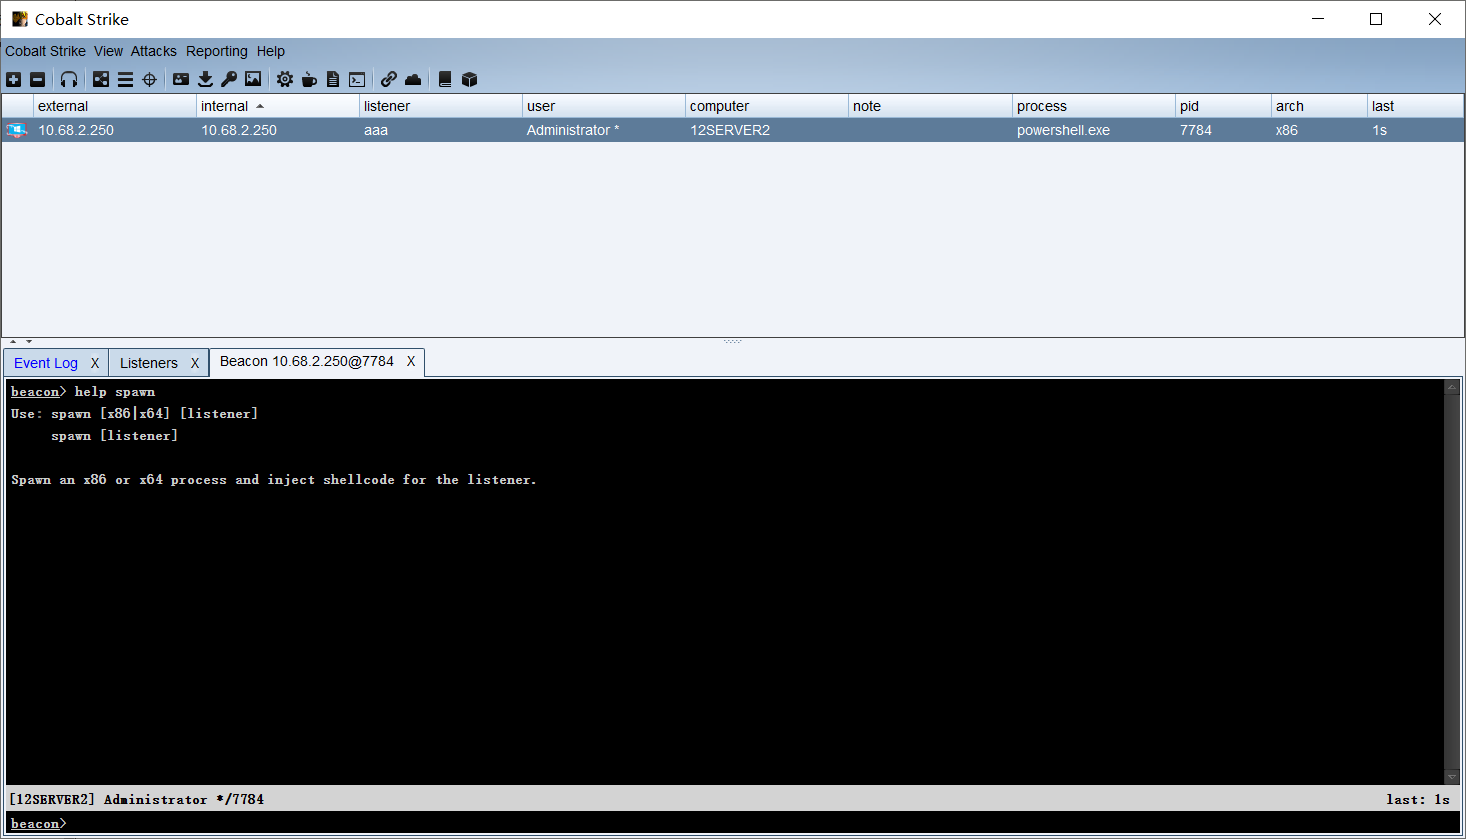Open the View menu
The height and width of the screenshot is (839, 1466).
click(108, 51)
